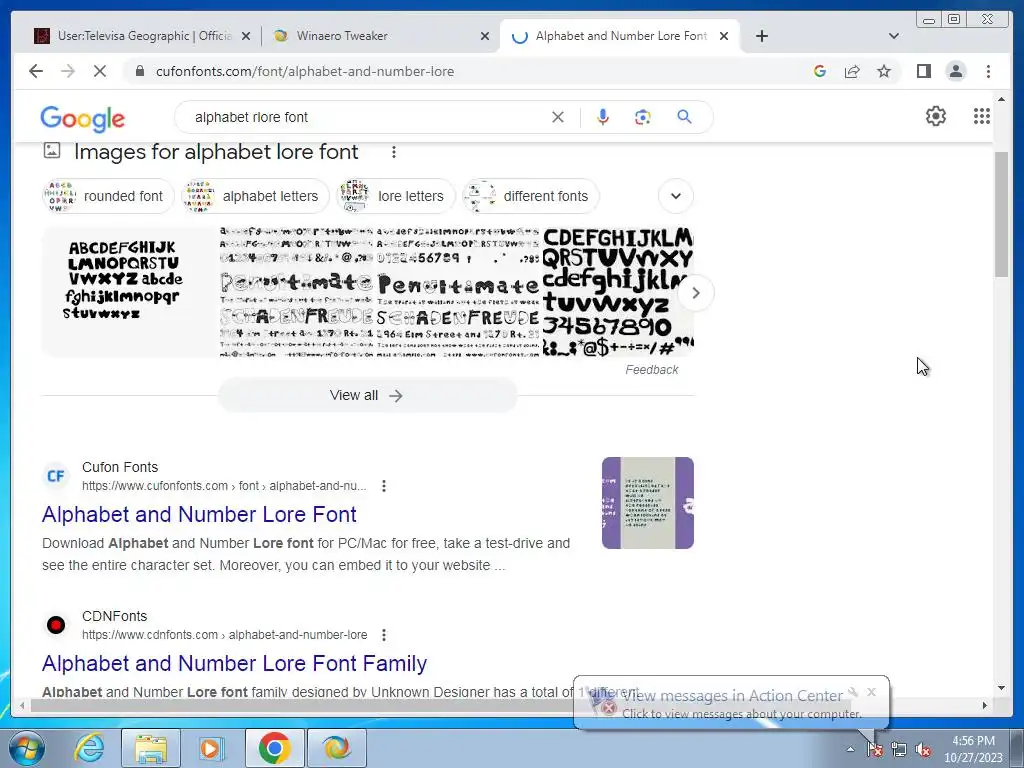Click the Feedback link under images

(651, 370)
